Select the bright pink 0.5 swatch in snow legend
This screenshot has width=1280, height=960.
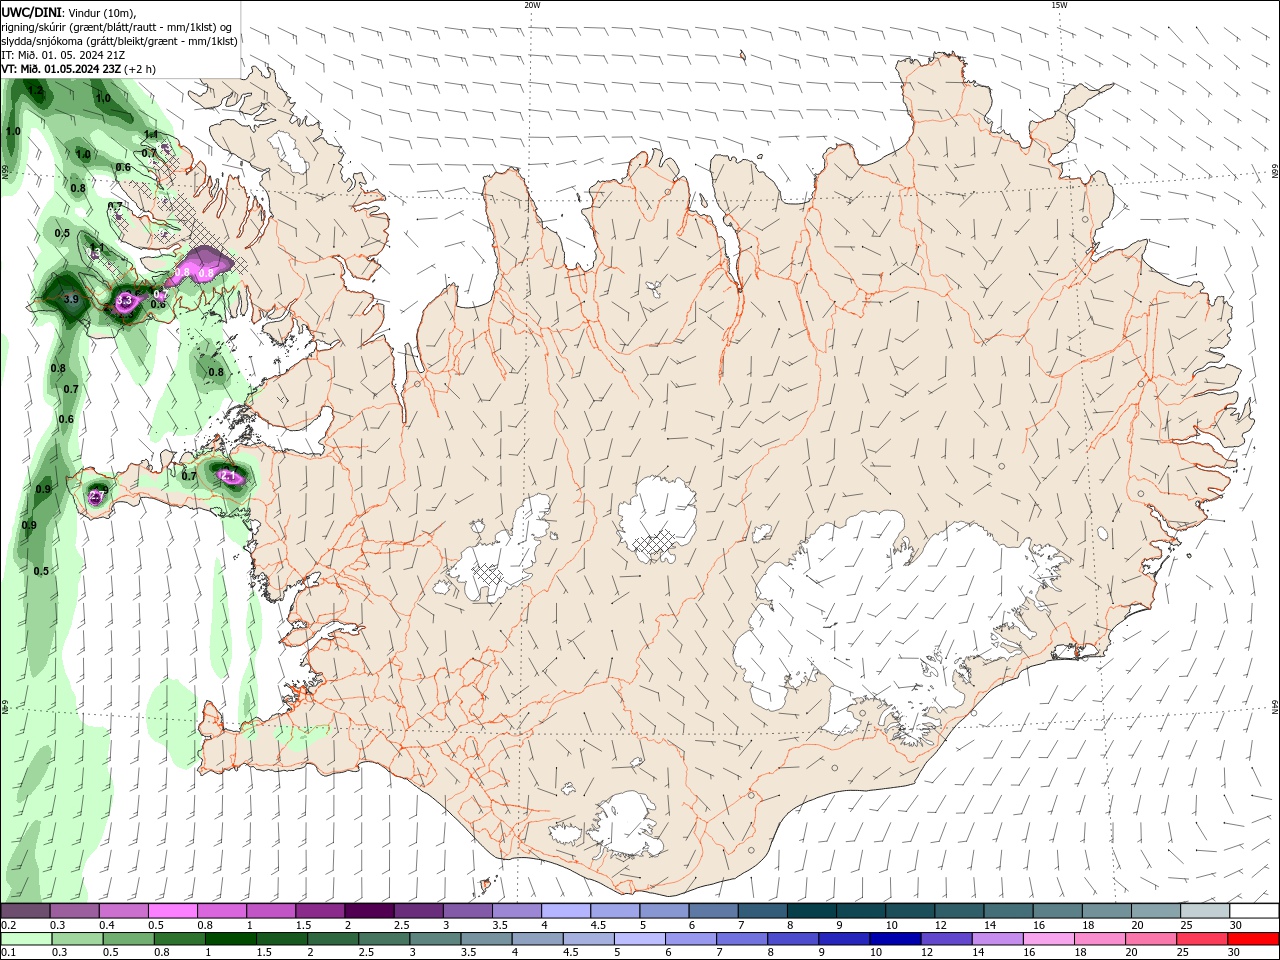pyautogui.click(x=172, y=911)
